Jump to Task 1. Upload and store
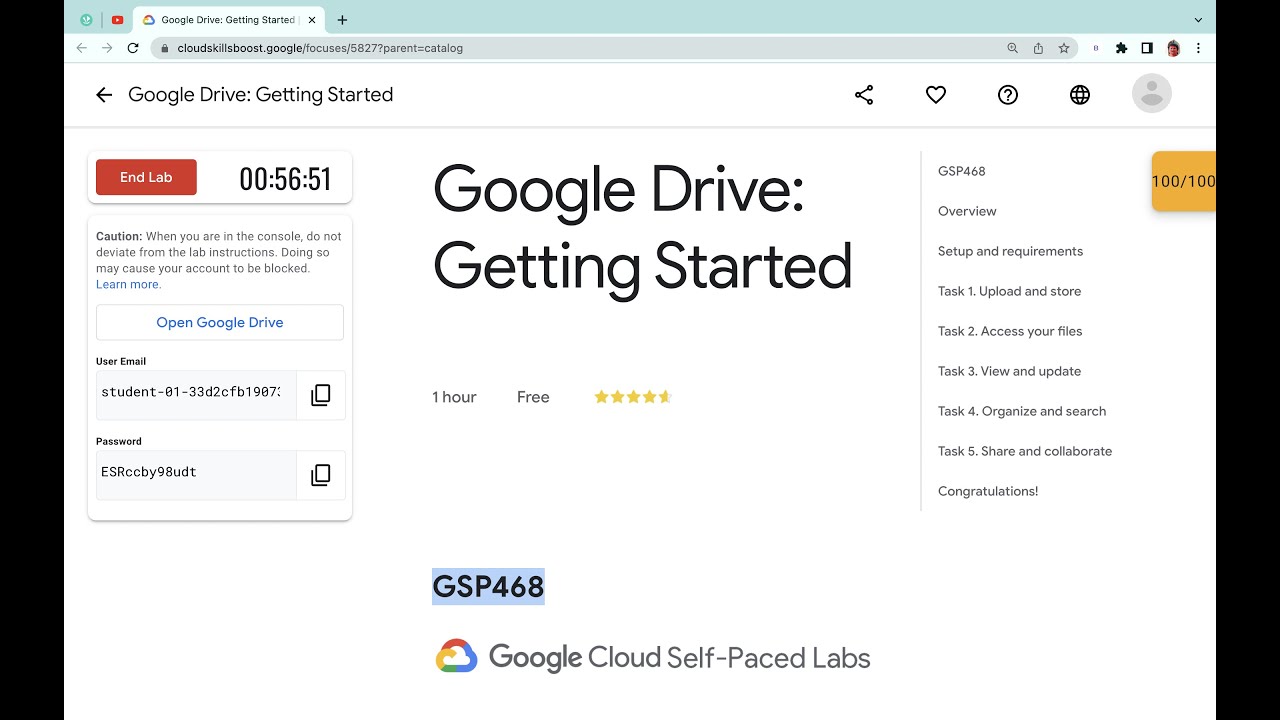The width and height of the screenshot is (1280, 720). tap(1009, 291)
